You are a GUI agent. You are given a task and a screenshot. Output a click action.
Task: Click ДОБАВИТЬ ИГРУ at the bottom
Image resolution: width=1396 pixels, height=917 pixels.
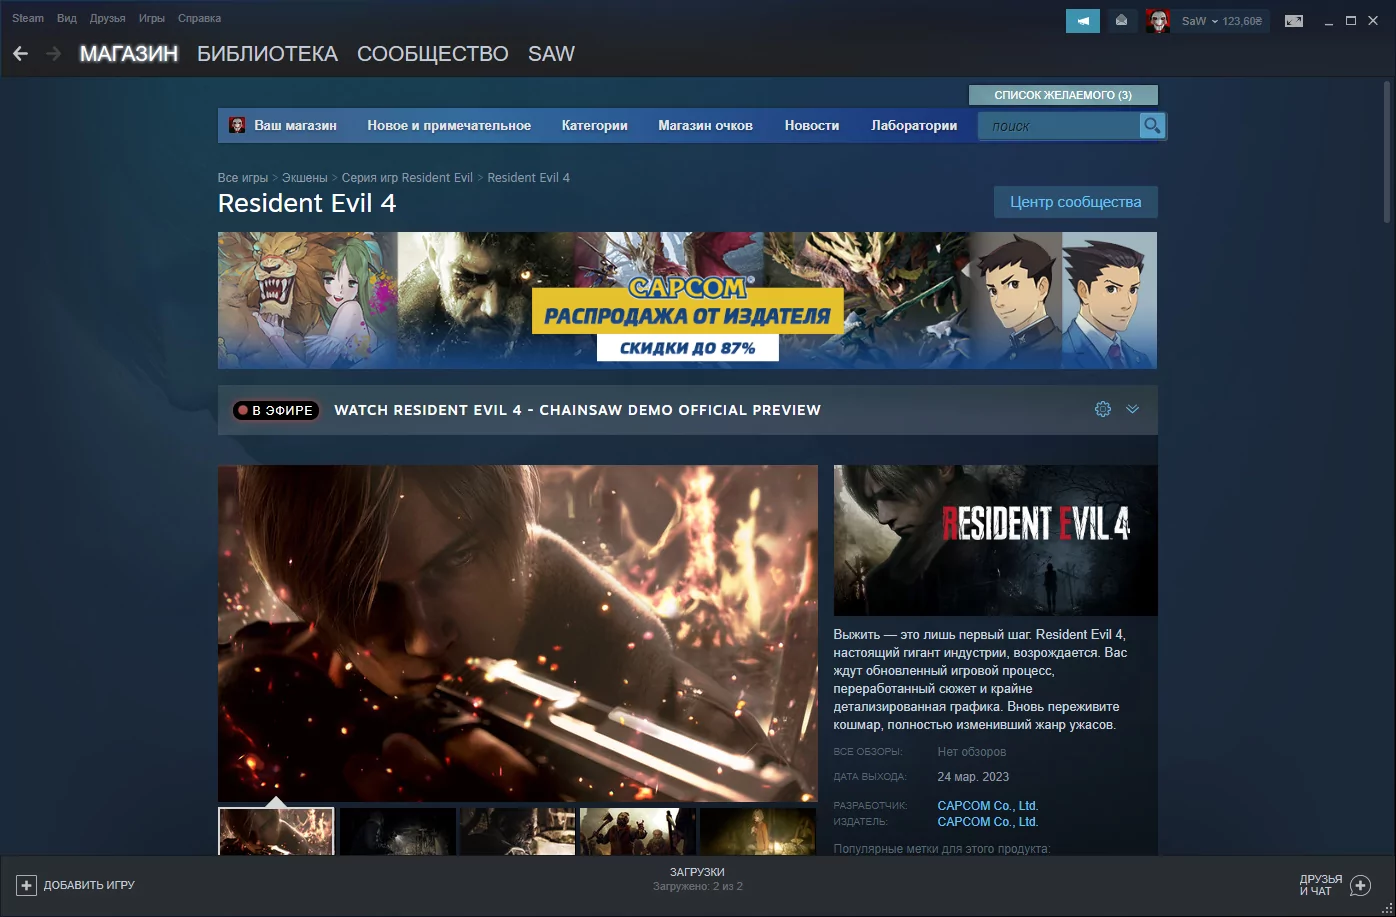[x=89, y=885]
